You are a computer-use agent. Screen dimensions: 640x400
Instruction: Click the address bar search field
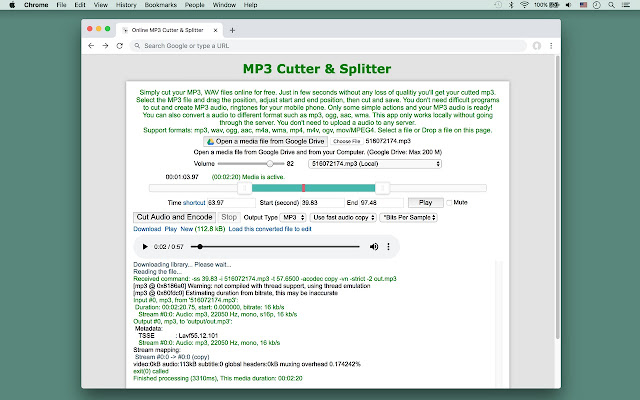pyautogui.click(x=328, y=46)
